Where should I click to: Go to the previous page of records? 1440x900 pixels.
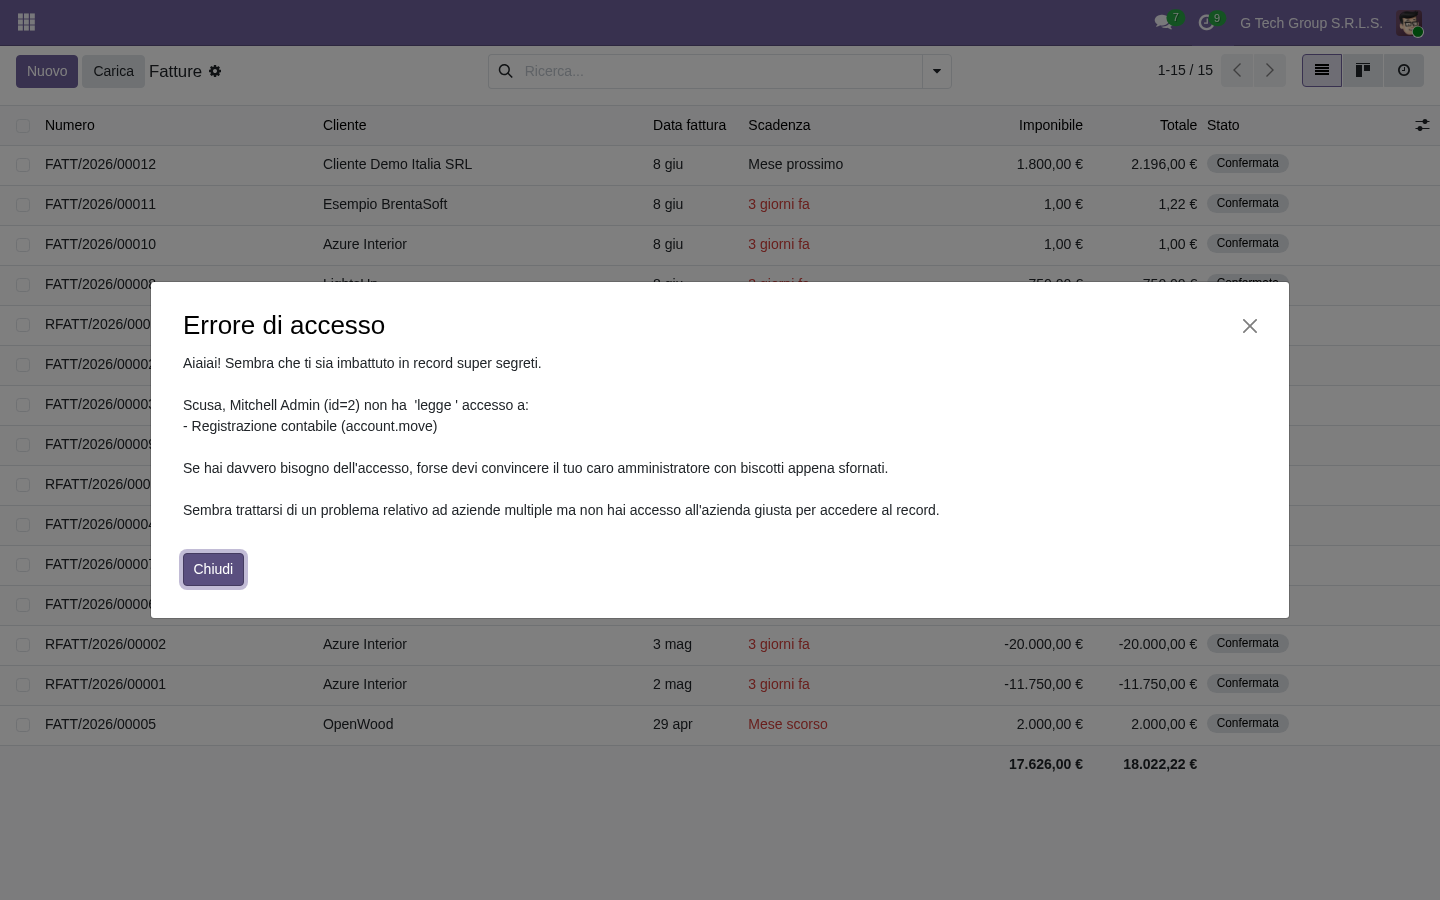tap(1237, 70)
